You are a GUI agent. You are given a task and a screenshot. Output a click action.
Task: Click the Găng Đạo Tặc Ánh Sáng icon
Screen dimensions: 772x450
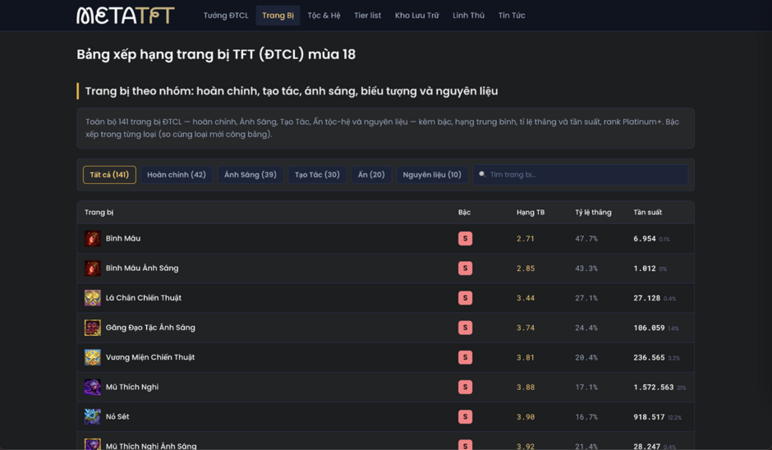click(x=93, y=327)
